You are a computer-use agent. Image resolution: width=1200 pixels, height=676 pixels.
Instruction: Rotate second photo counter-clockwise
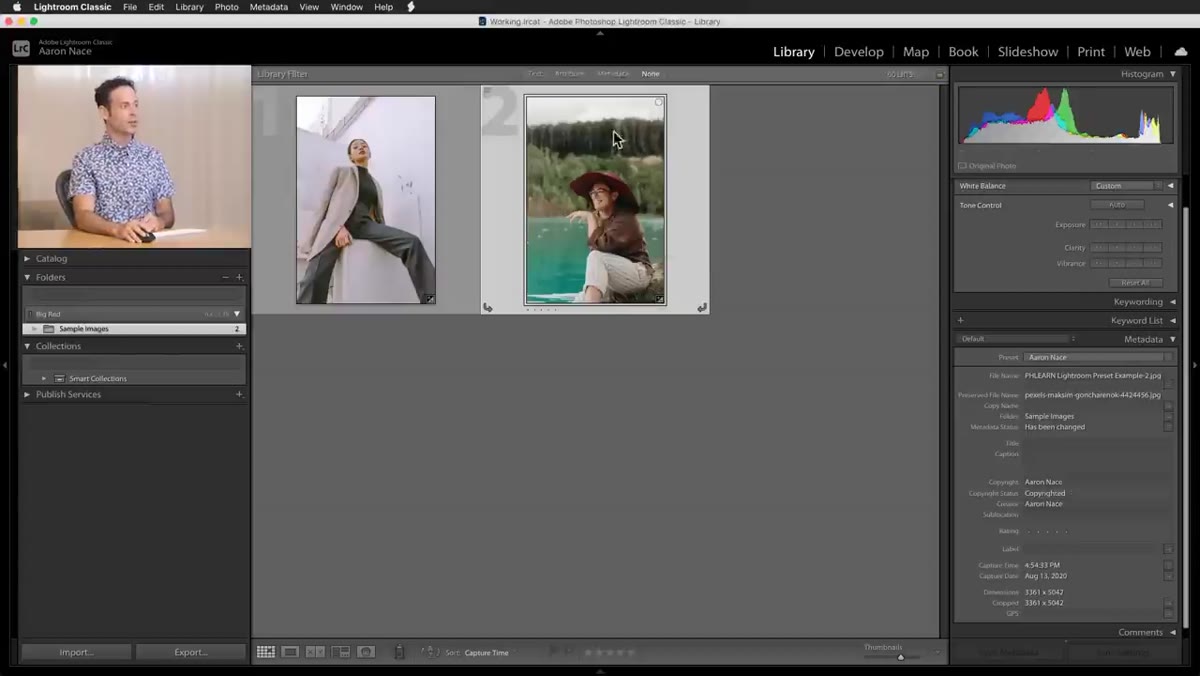[488, 308]
